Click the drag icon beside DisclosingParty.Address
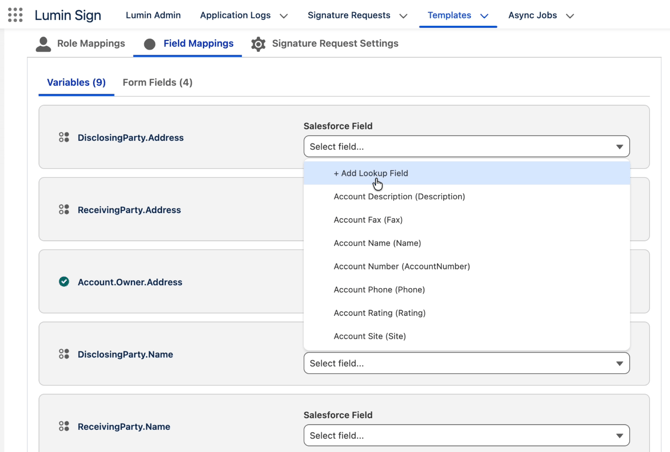 tap(64, 138)
